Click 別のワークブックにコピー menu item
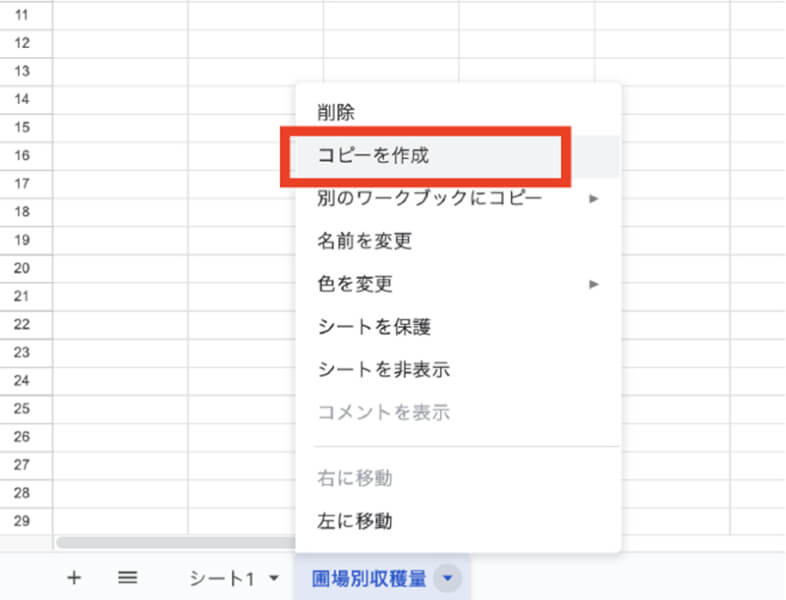 430,199
